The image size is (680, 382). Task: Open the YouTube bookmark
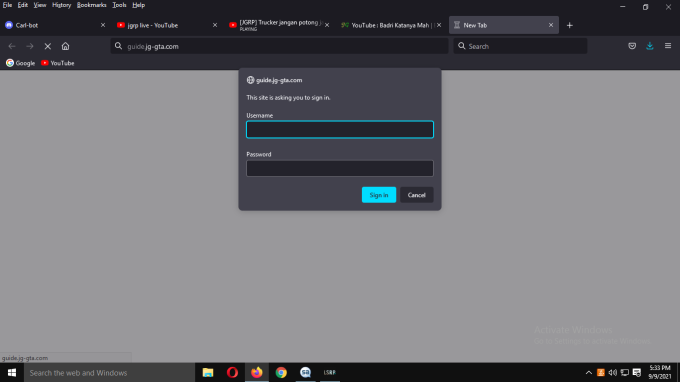tap(58, 63)
